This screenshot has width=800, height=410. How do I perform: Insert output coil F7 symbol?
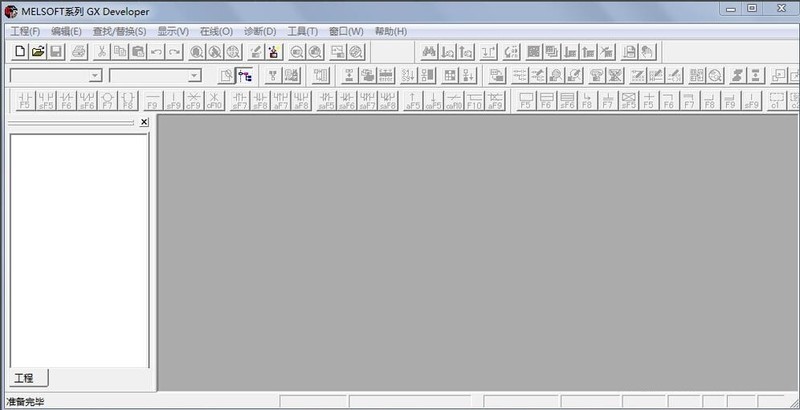(107, 100)
